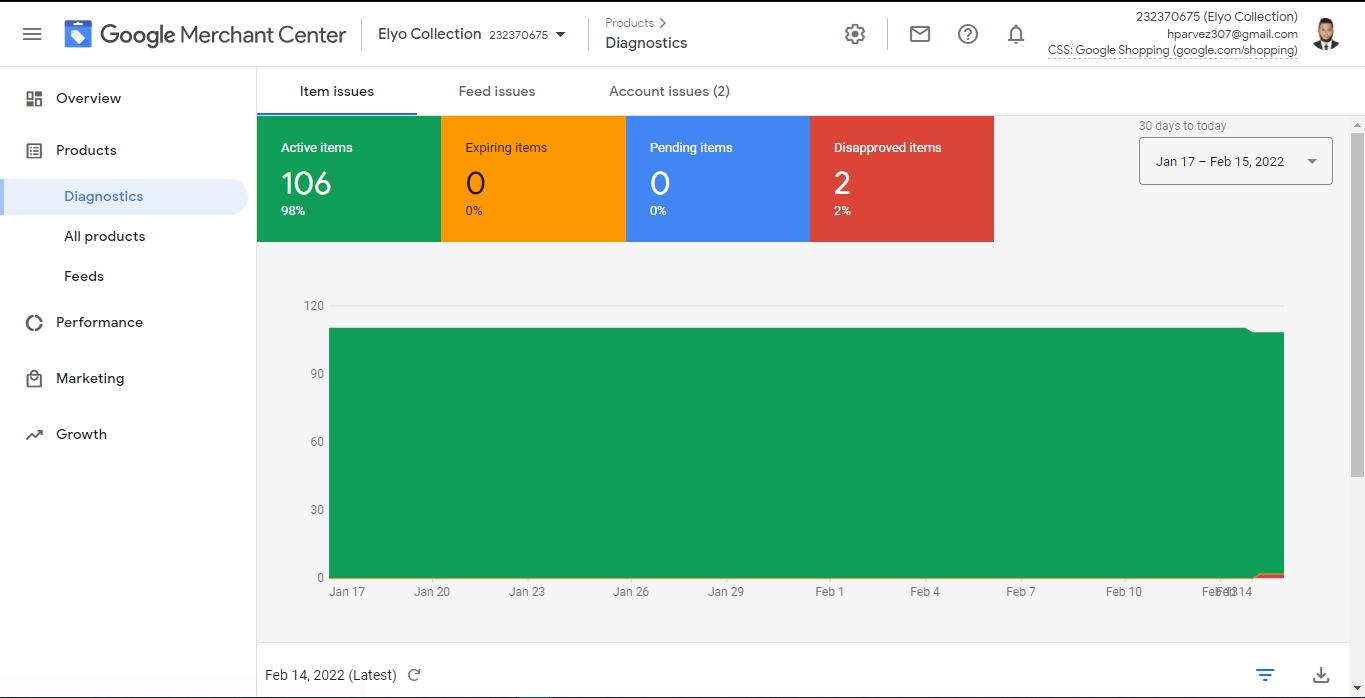
Task: Click the download report icon
Action: (1320, 675)
